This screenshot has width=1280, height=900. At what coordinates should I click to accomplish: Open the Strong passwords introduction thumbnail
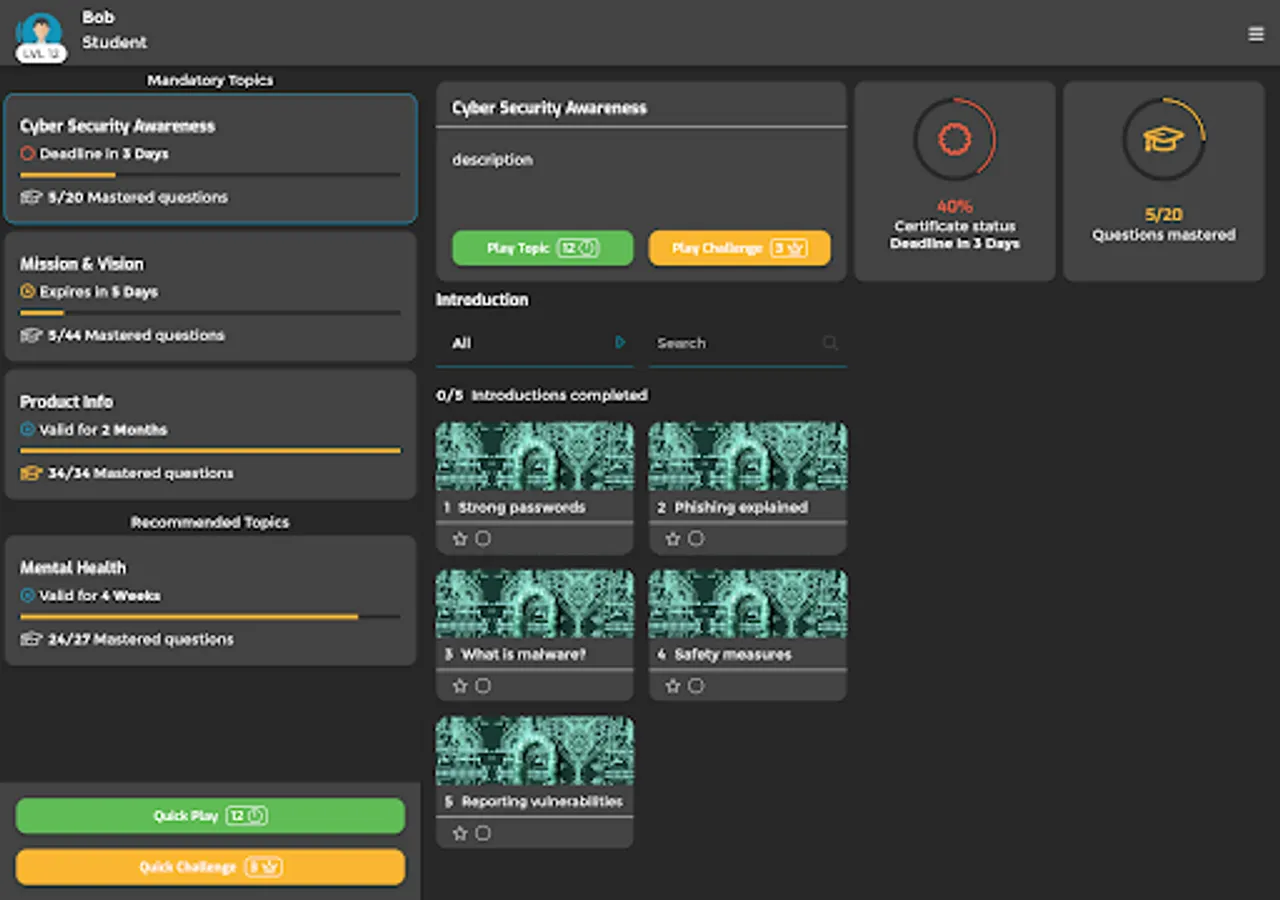click(535, 457)
